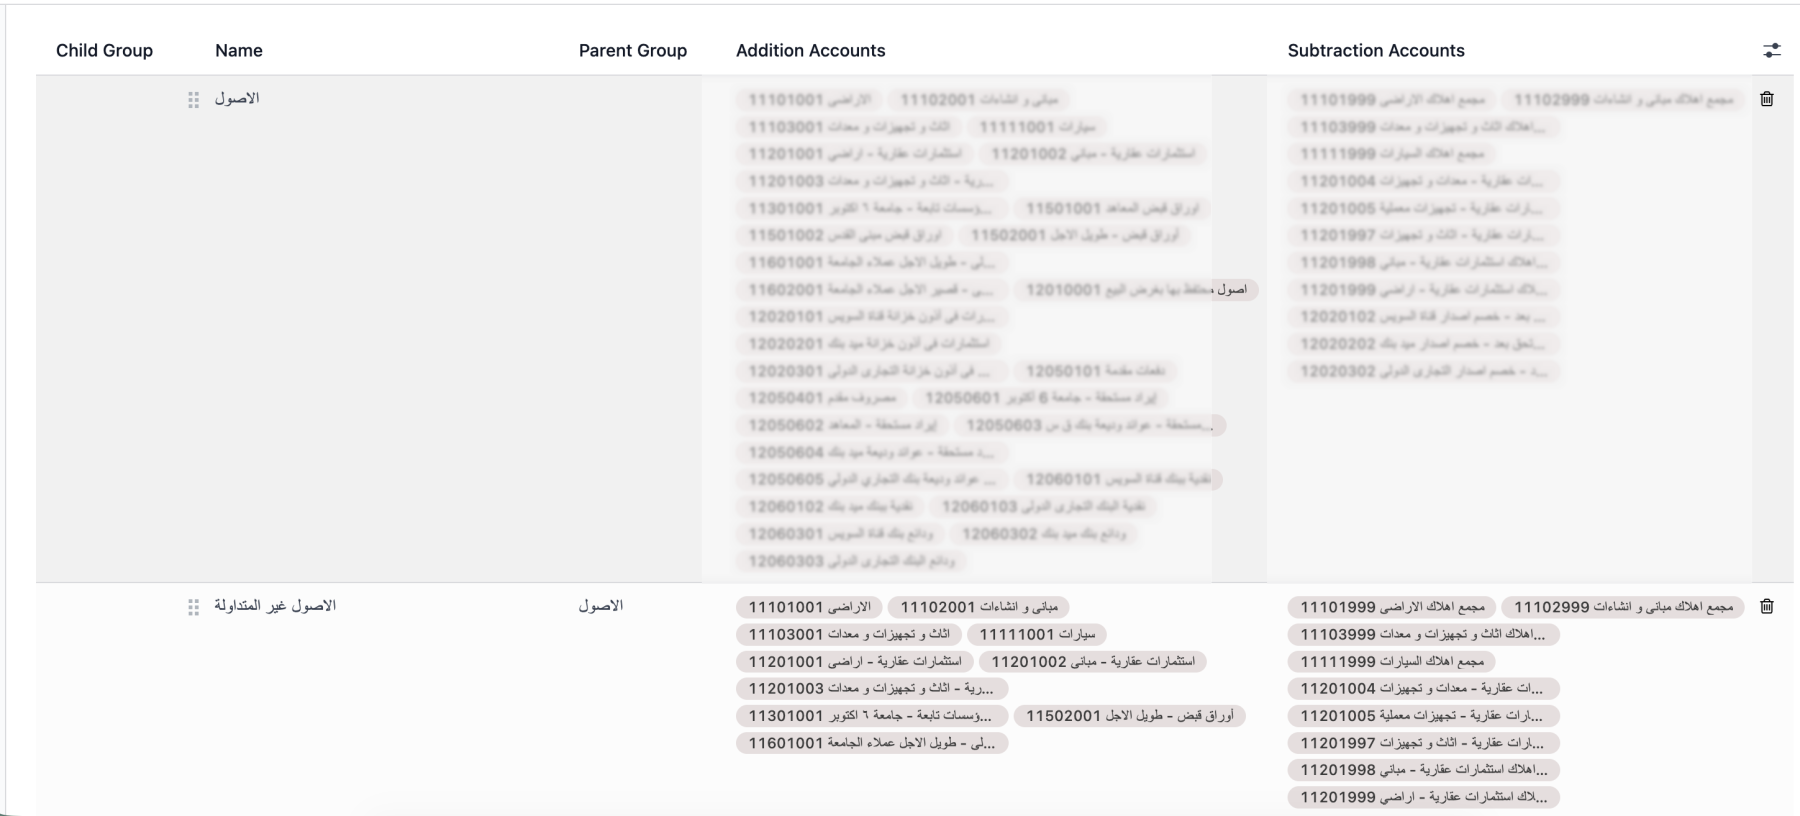This screenshot has width=1800, height=816.
Task: Select tag 12020201 in the الاصول row
Action: [x=868, y=344]
